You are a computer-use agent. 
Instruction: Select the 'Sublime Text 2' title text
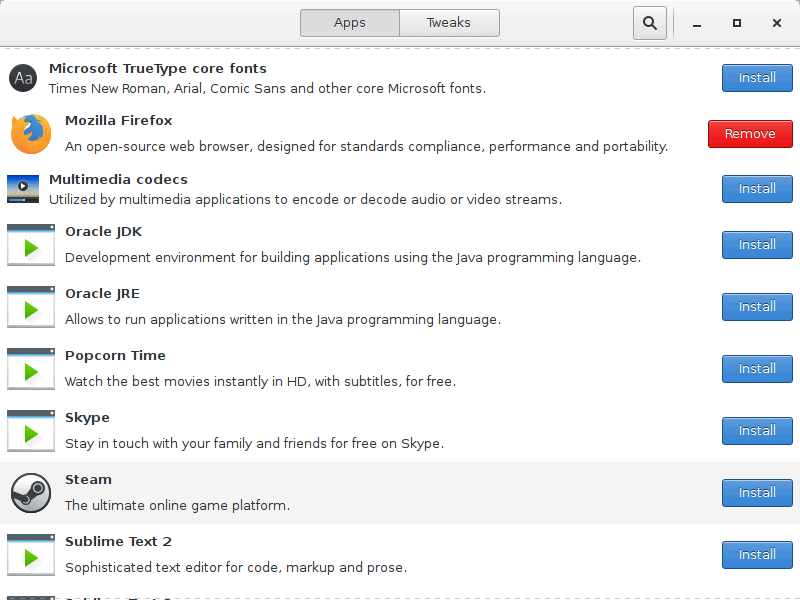118,541
